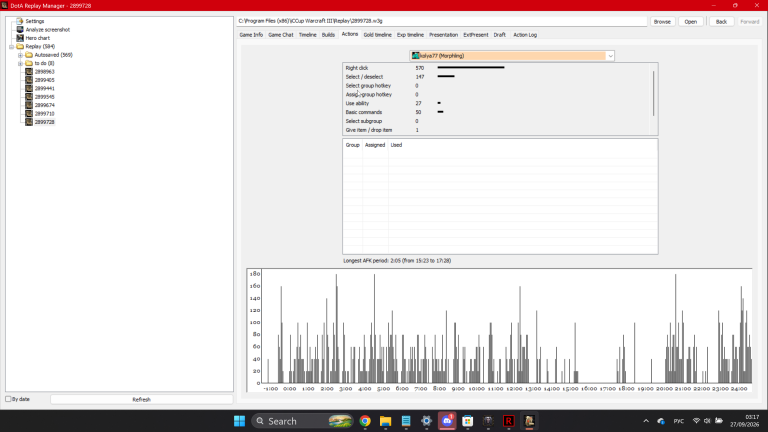Screen dimensions: 768x432
Task: Open the red R app on taskbar
Action: tap(508, 421)
